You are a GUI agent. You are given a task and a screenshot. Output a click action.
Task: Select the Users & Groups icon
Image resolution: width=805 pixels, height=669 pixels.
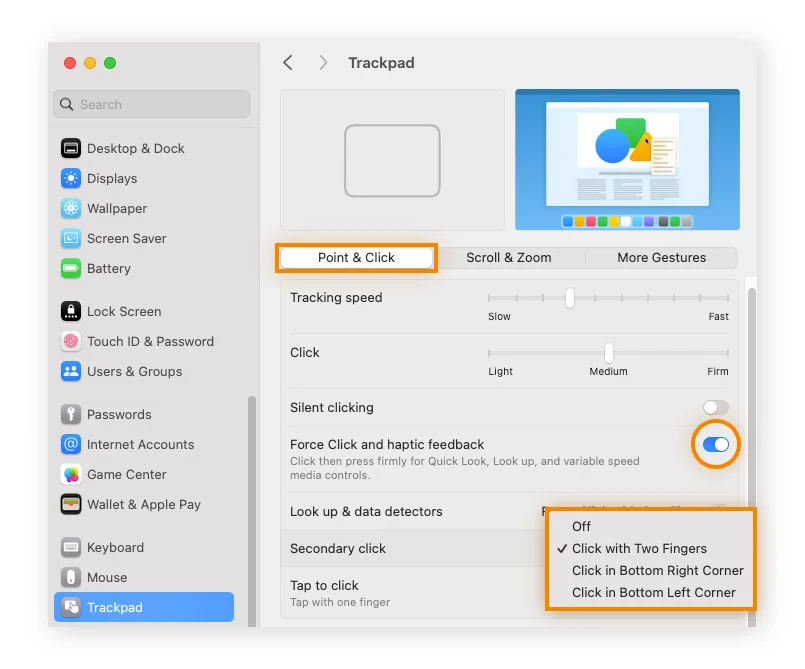pos(71,371)
